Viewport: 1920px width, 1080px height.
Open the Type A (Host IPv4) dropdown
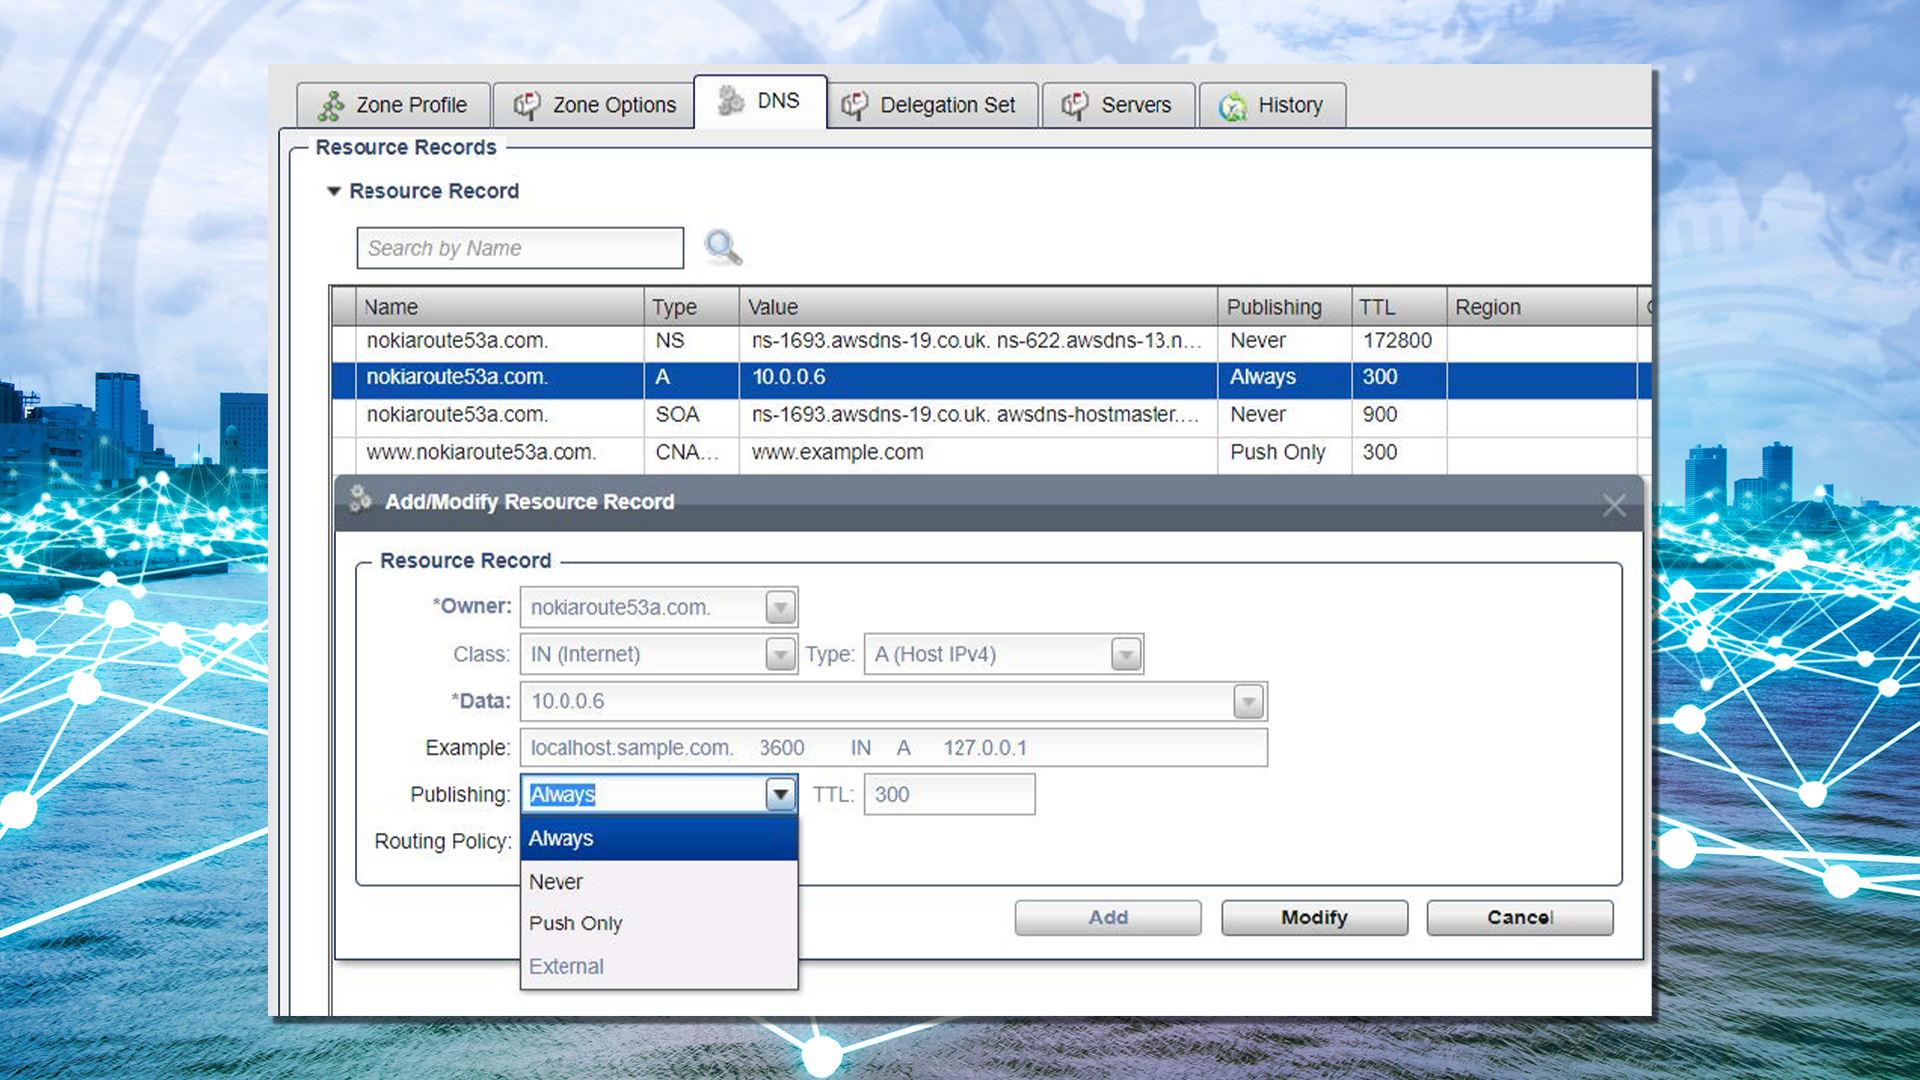click(x=1126, y=655)
